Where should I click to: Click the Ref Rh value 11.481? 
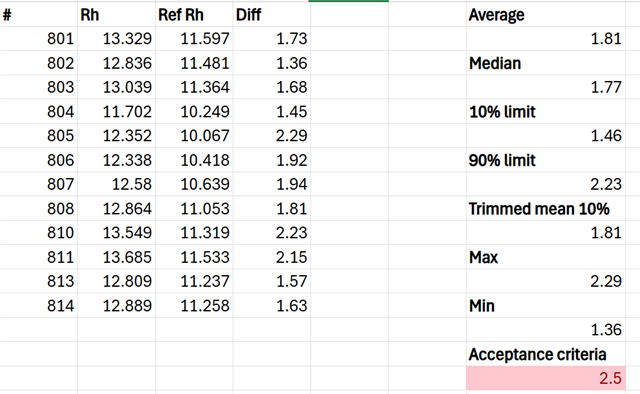[194, 63]
